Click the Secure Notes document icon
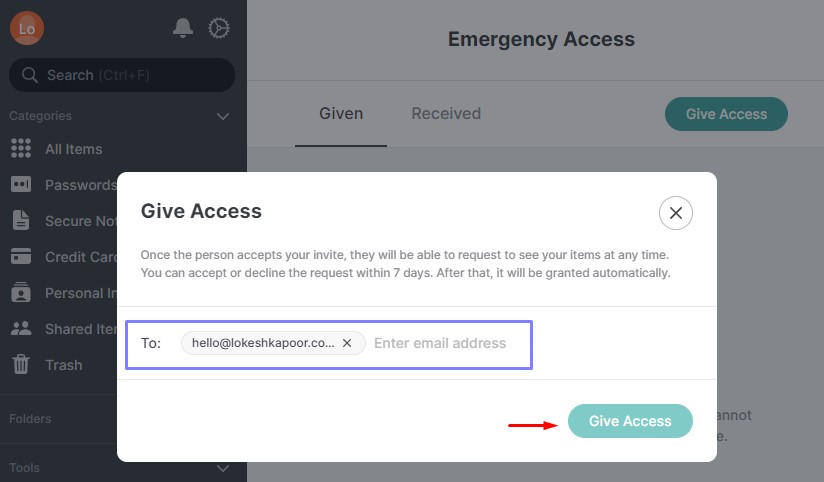This screenshot has width=824, height=482. [x=21, y=221]
